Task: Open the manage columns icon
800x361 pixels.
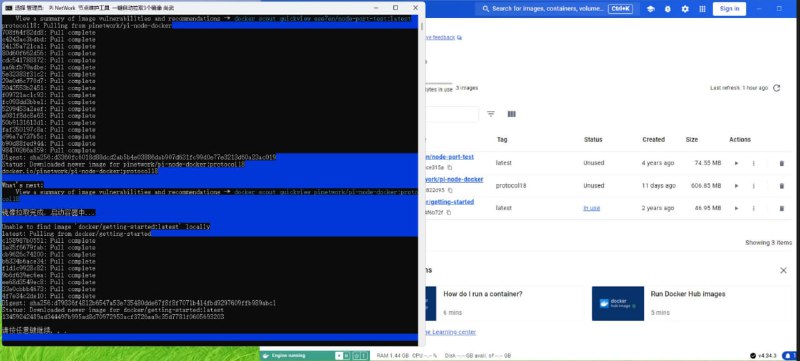Action: 512,114
